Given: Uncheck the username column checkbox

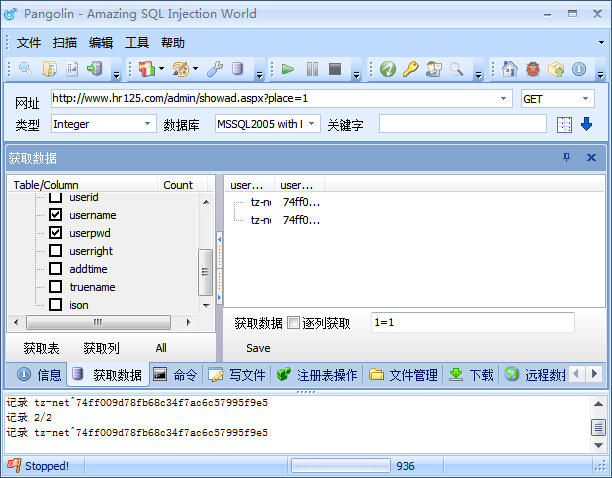Looking at the screenshot, I should [55, 215].
